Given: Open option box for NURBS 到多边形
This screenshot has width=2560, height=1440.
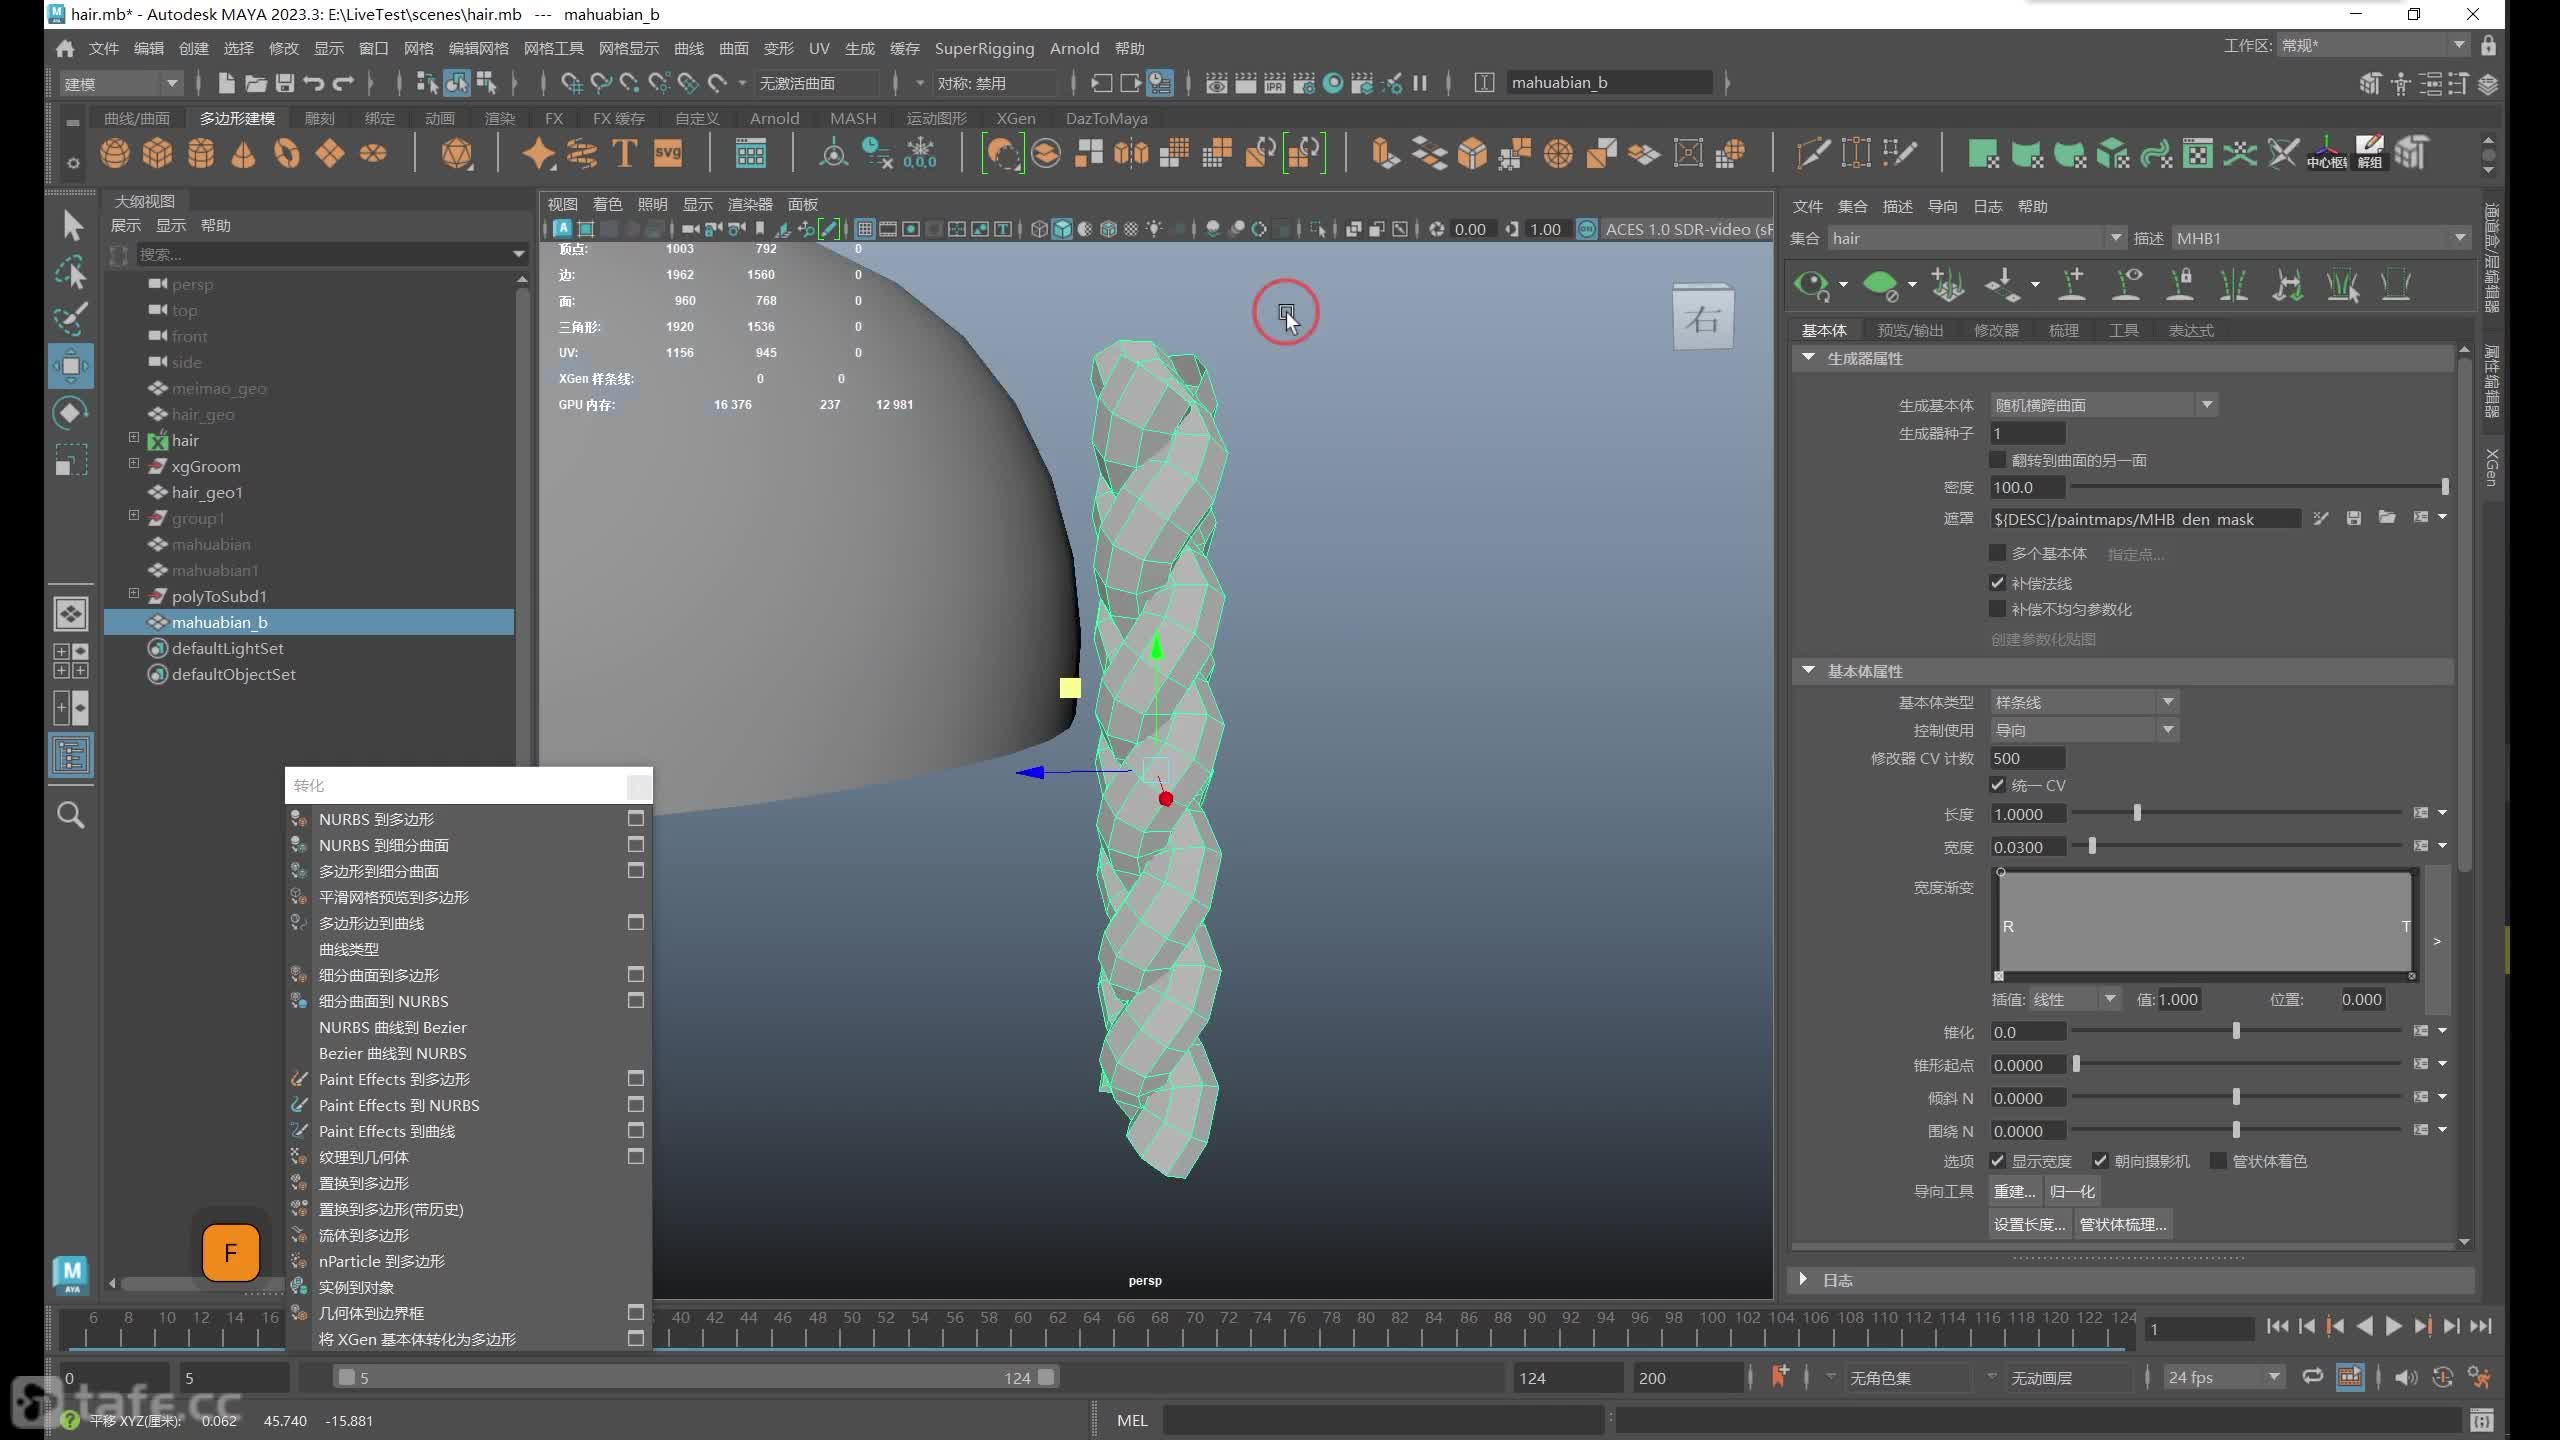Looking at the screenshot, I should pos(635,818).
